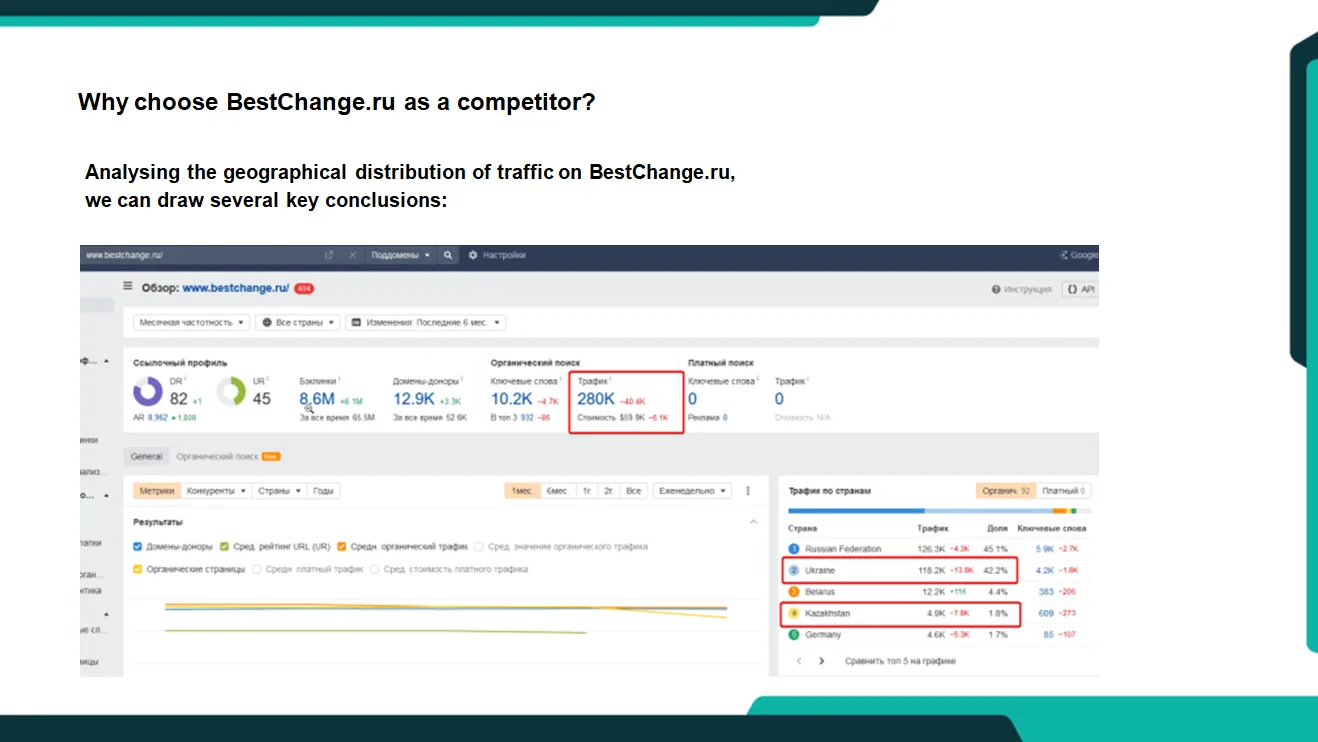This screenshot has width=1318, height=742.
Task: Click the Настройки gear icon
Action: coord(473,255)
